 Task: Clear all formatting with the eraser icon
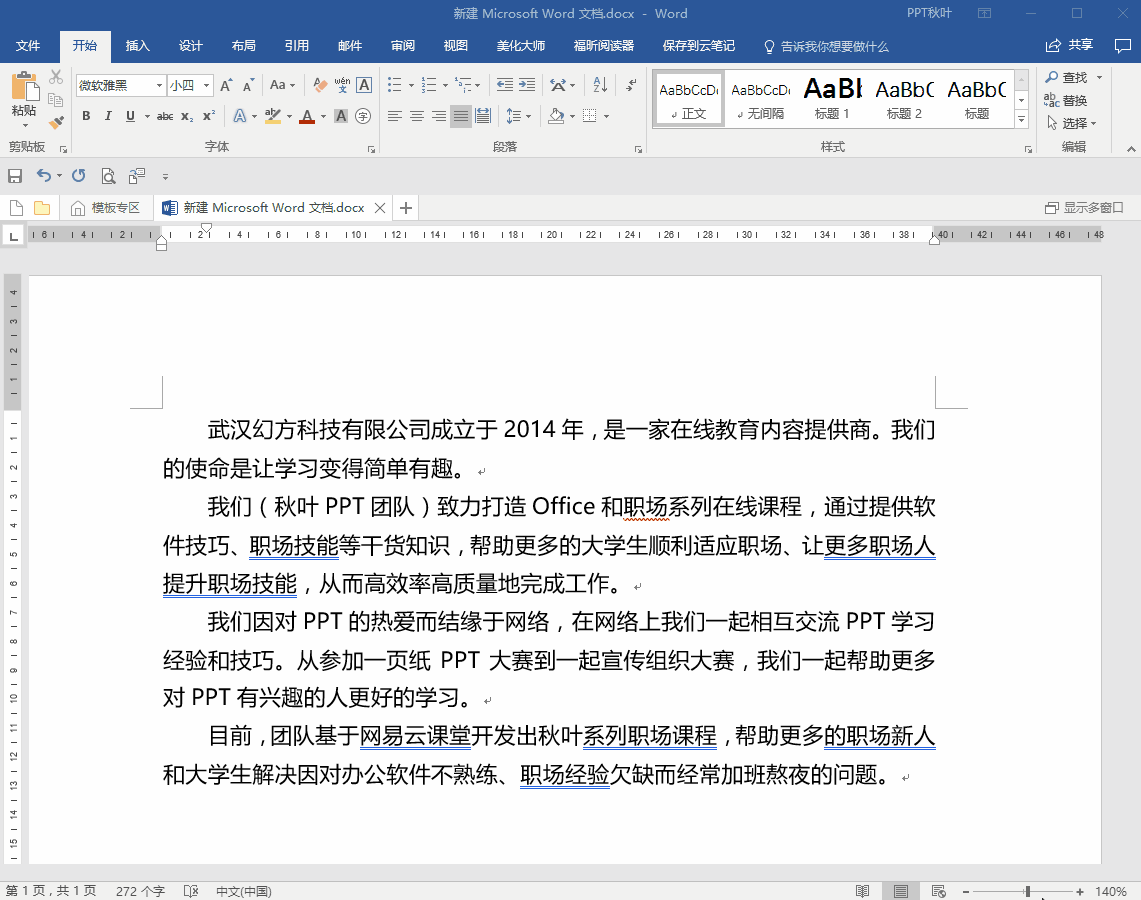pos(320,85)
